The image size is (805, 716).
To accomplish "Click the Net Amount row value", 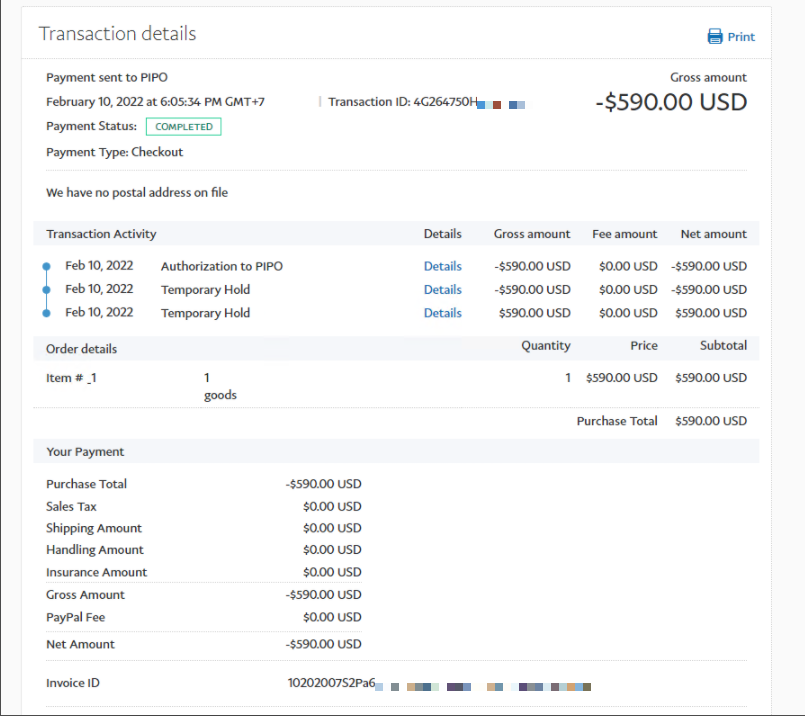I will pyautogui.click(x=324, y=644).
